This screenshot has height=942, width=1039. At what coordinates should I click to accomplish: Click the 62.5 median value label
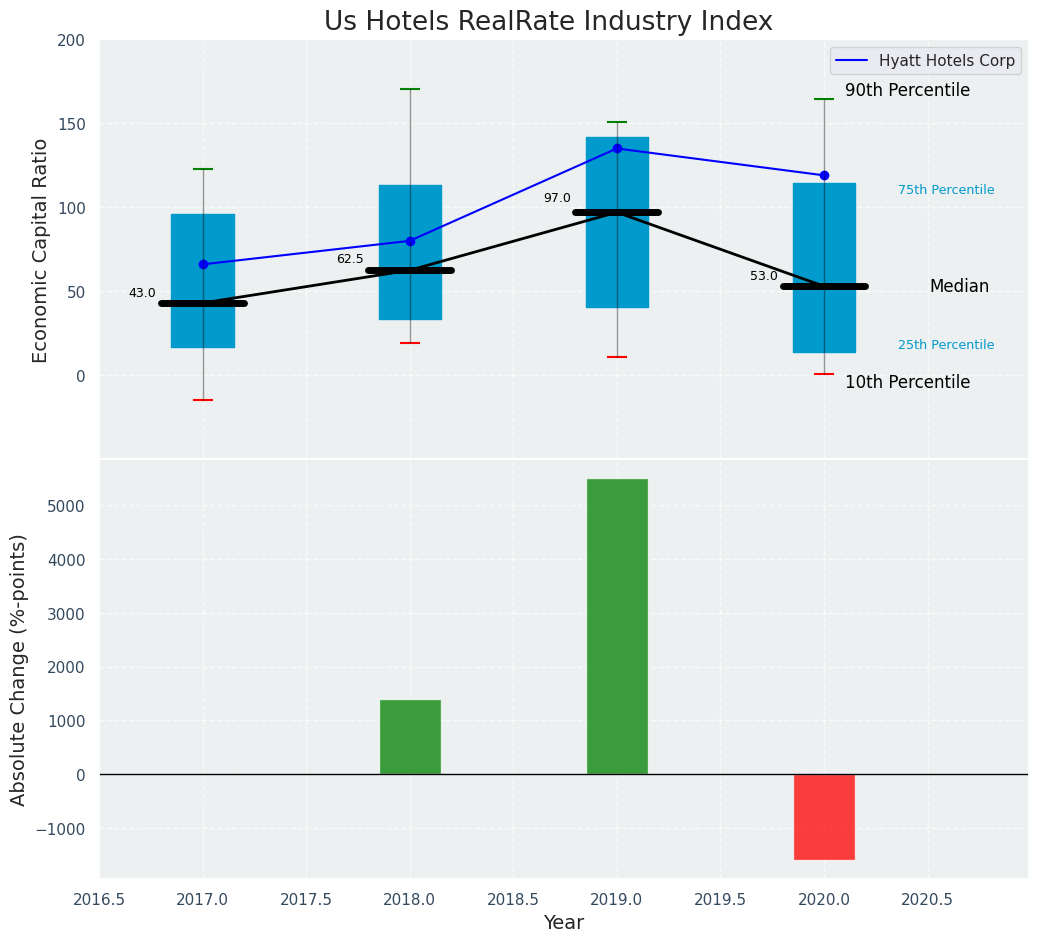tap(350, 259)
